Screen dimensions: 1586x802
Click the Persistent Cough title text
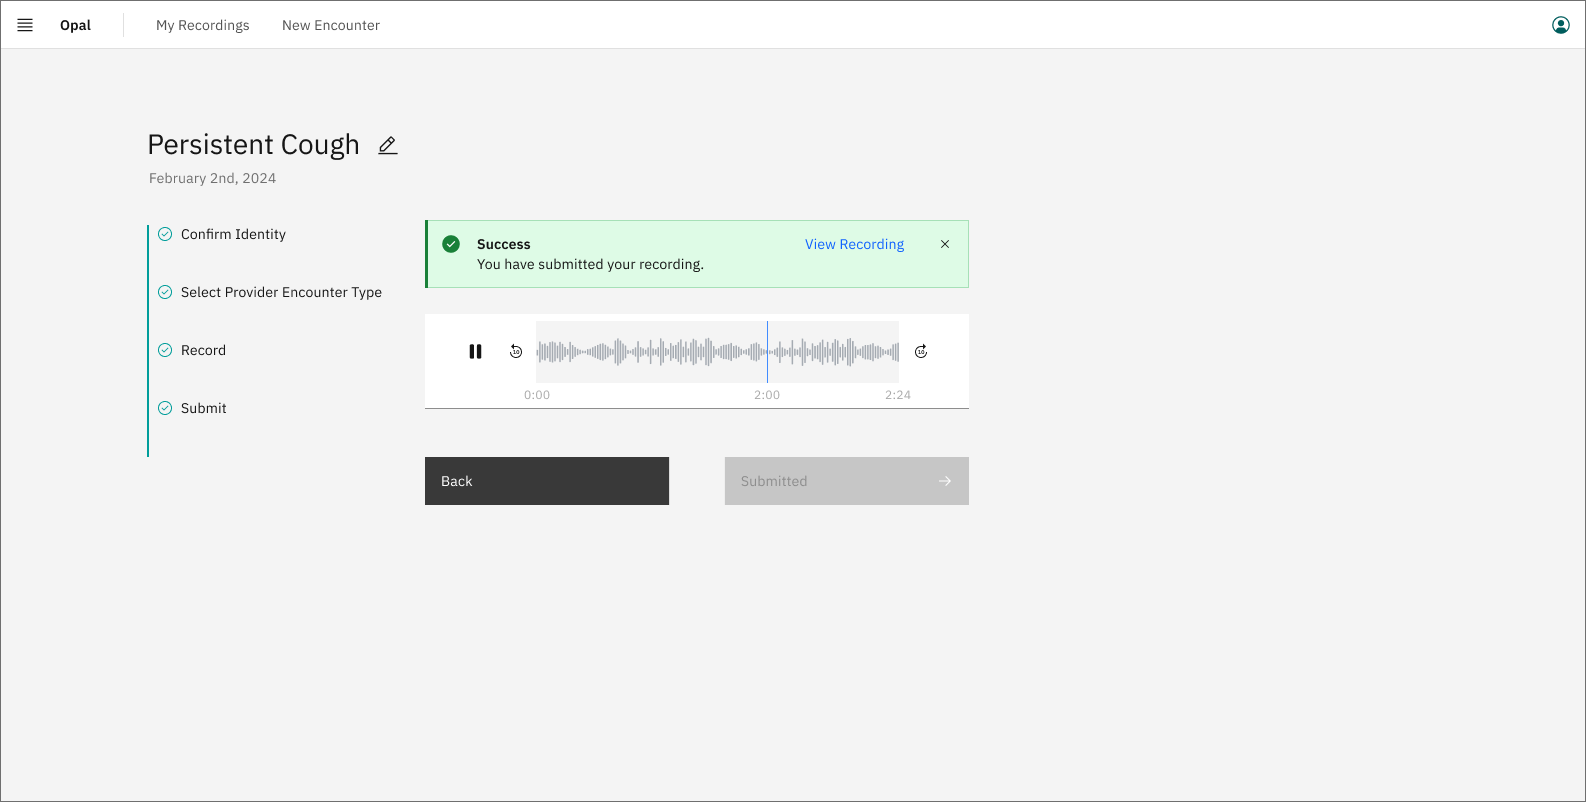click(253, 145)
